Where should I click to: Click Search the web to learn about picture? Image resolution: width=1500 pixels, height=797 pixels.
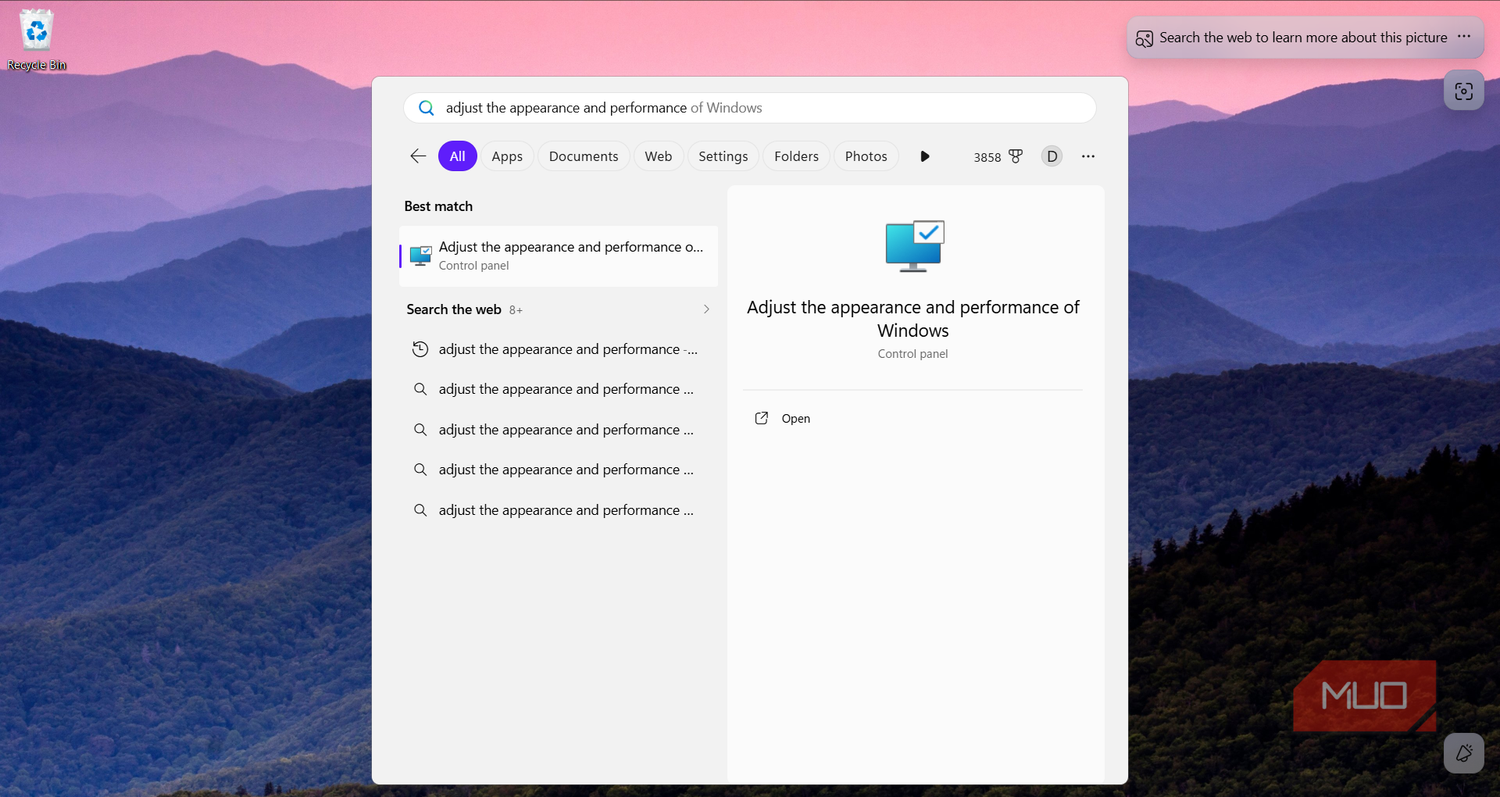pos(1304,38)
